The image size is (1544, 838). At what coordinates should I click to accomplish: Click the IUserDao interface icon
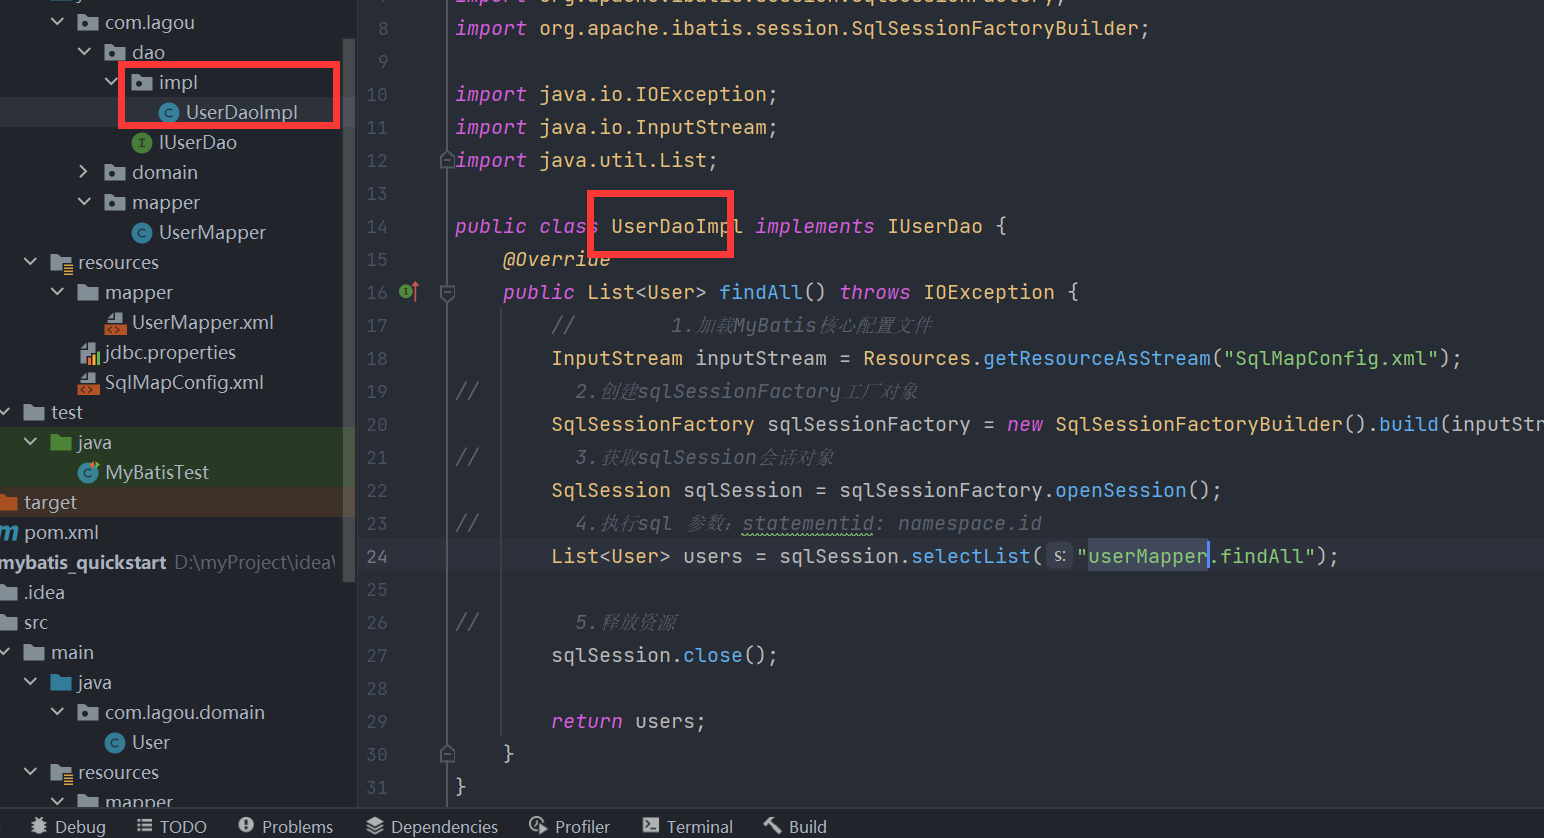point(142,143)
